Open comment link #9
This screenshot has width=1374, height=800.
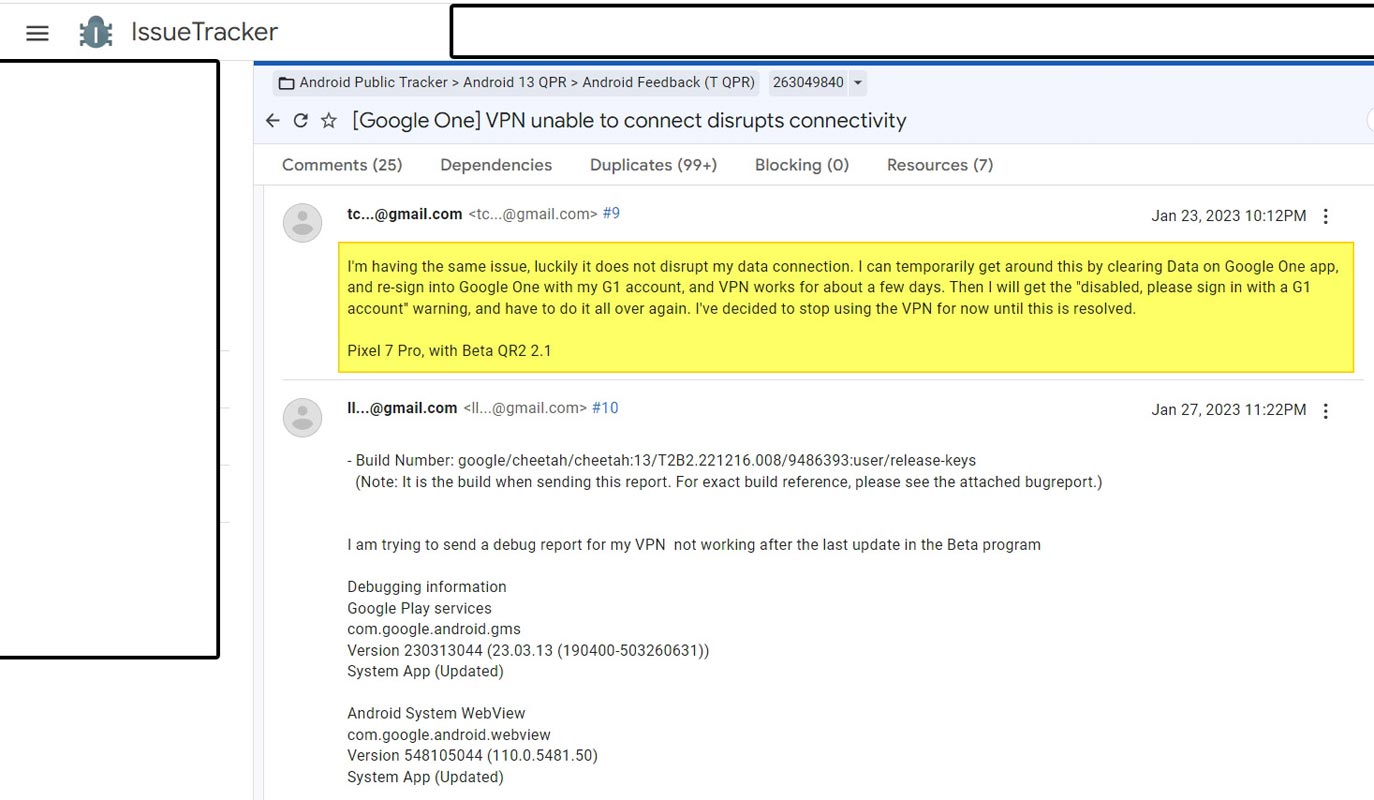coord(611,213)
